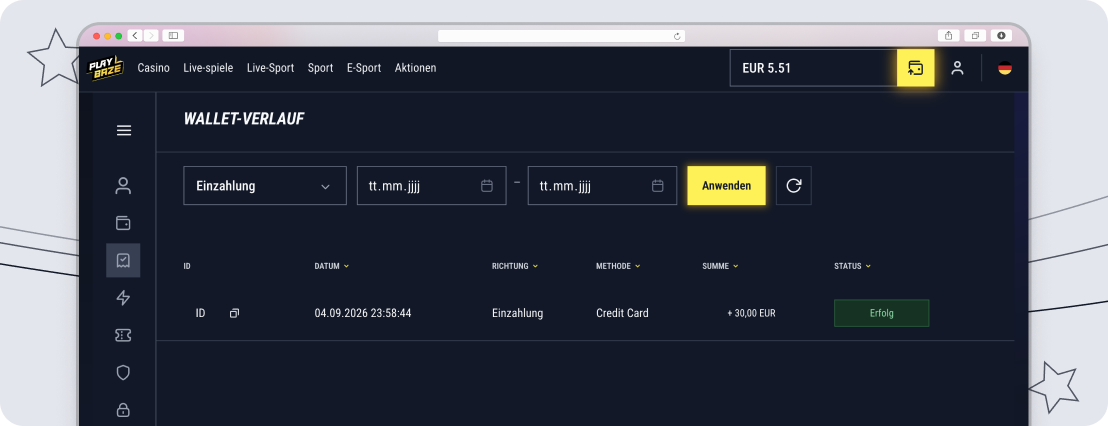Click the PlayBaze logo

coord(105,68)
